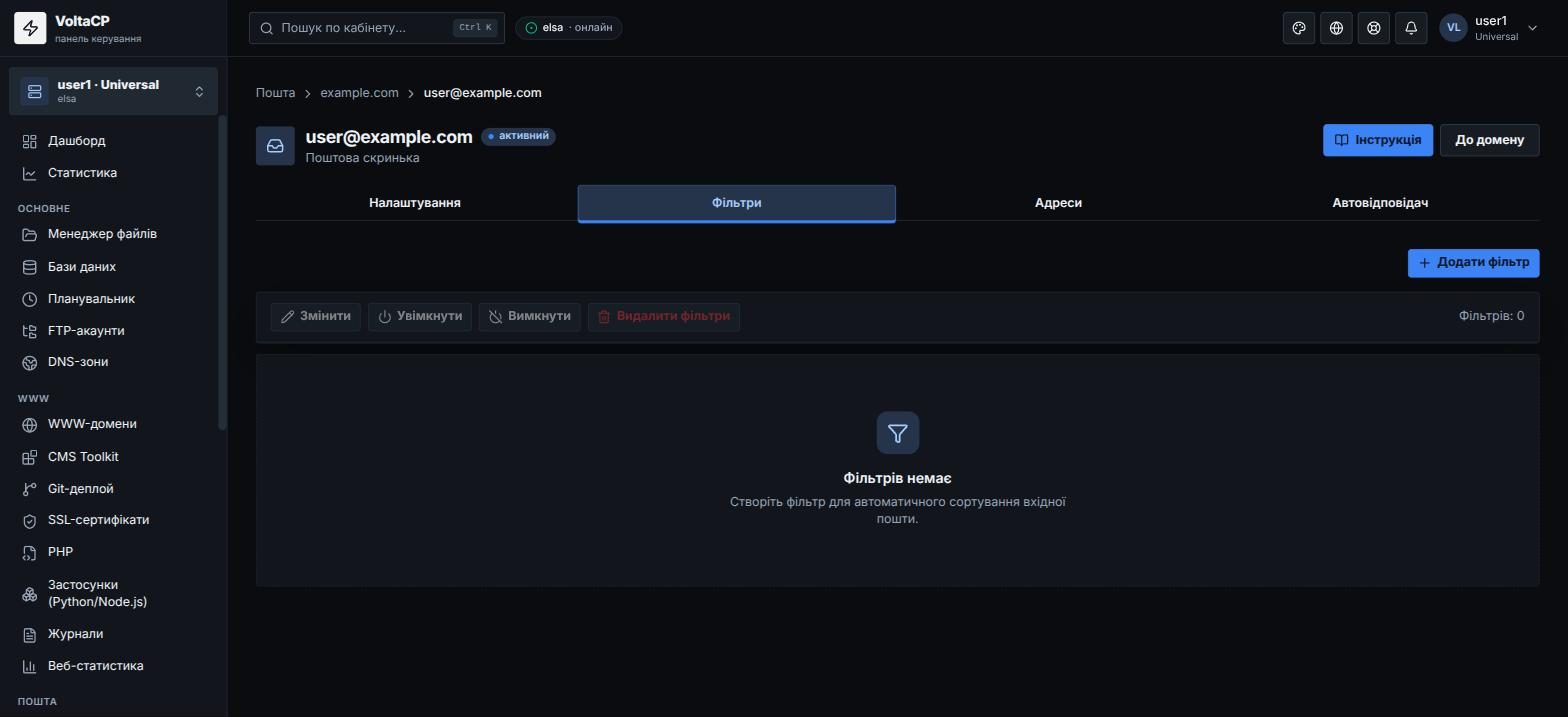
Task: Click the VoltaCP lightning logo
Action: [x=30, y=28]
